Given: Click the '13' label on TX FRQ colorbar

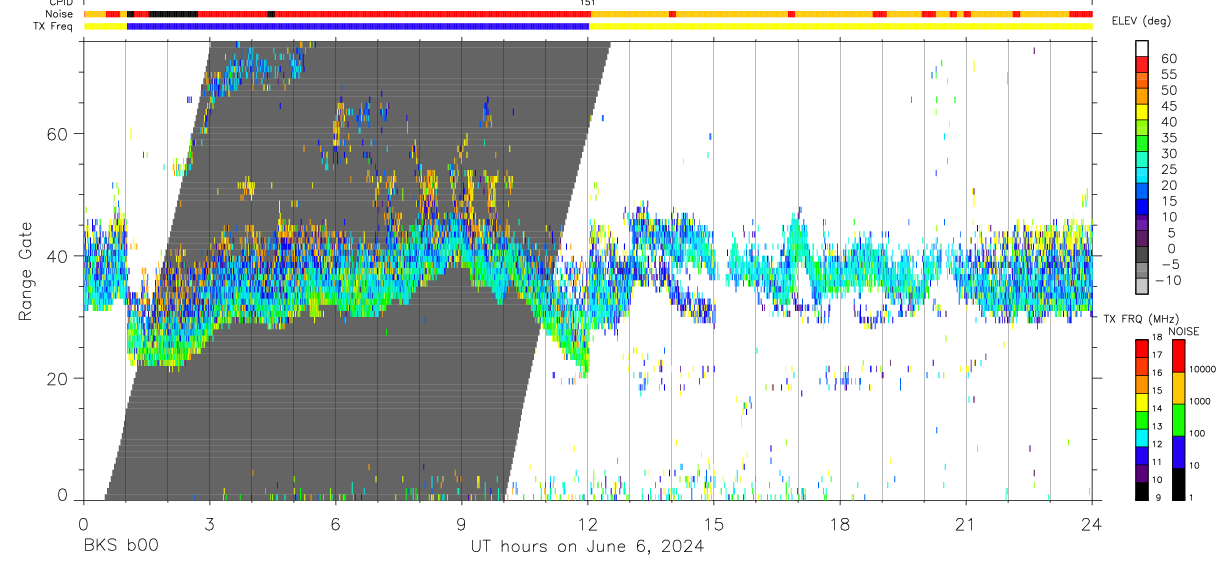Looking at the screenshot, I should (1155, 427).
